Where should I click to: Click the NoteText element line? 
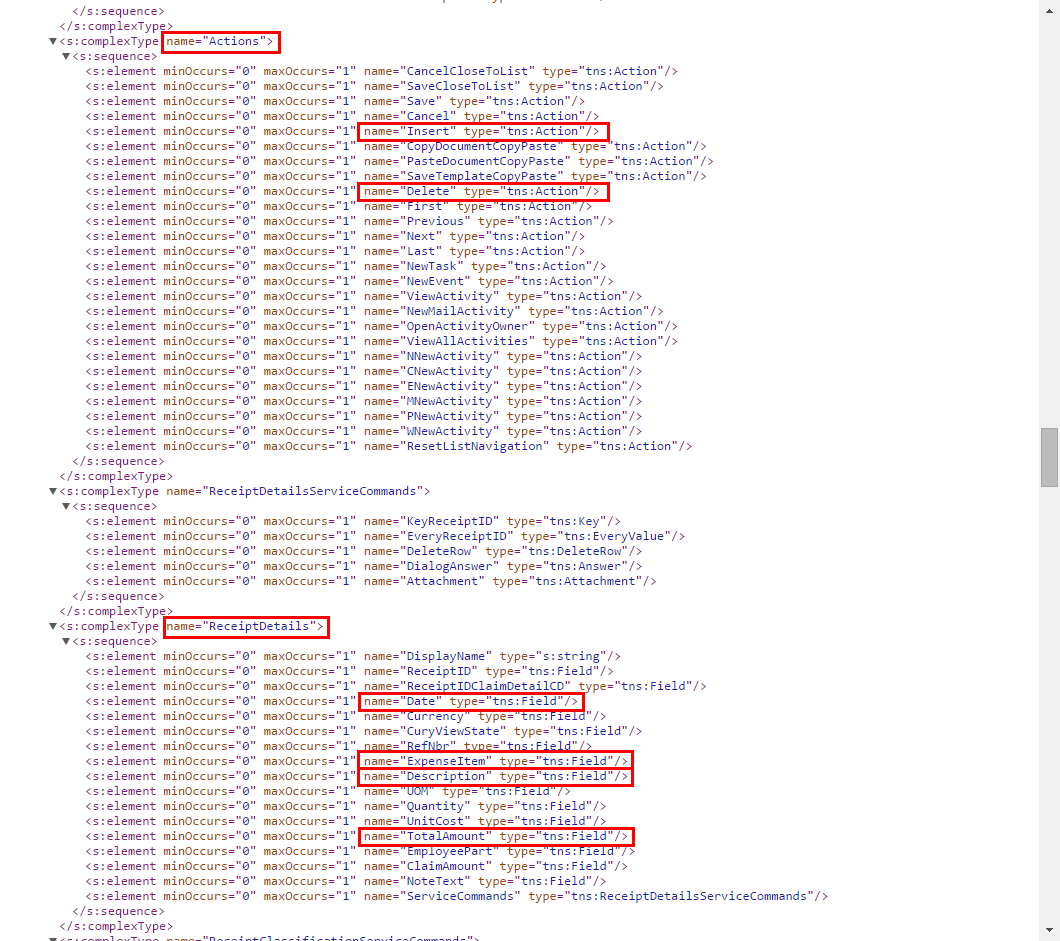click(346, 882)
